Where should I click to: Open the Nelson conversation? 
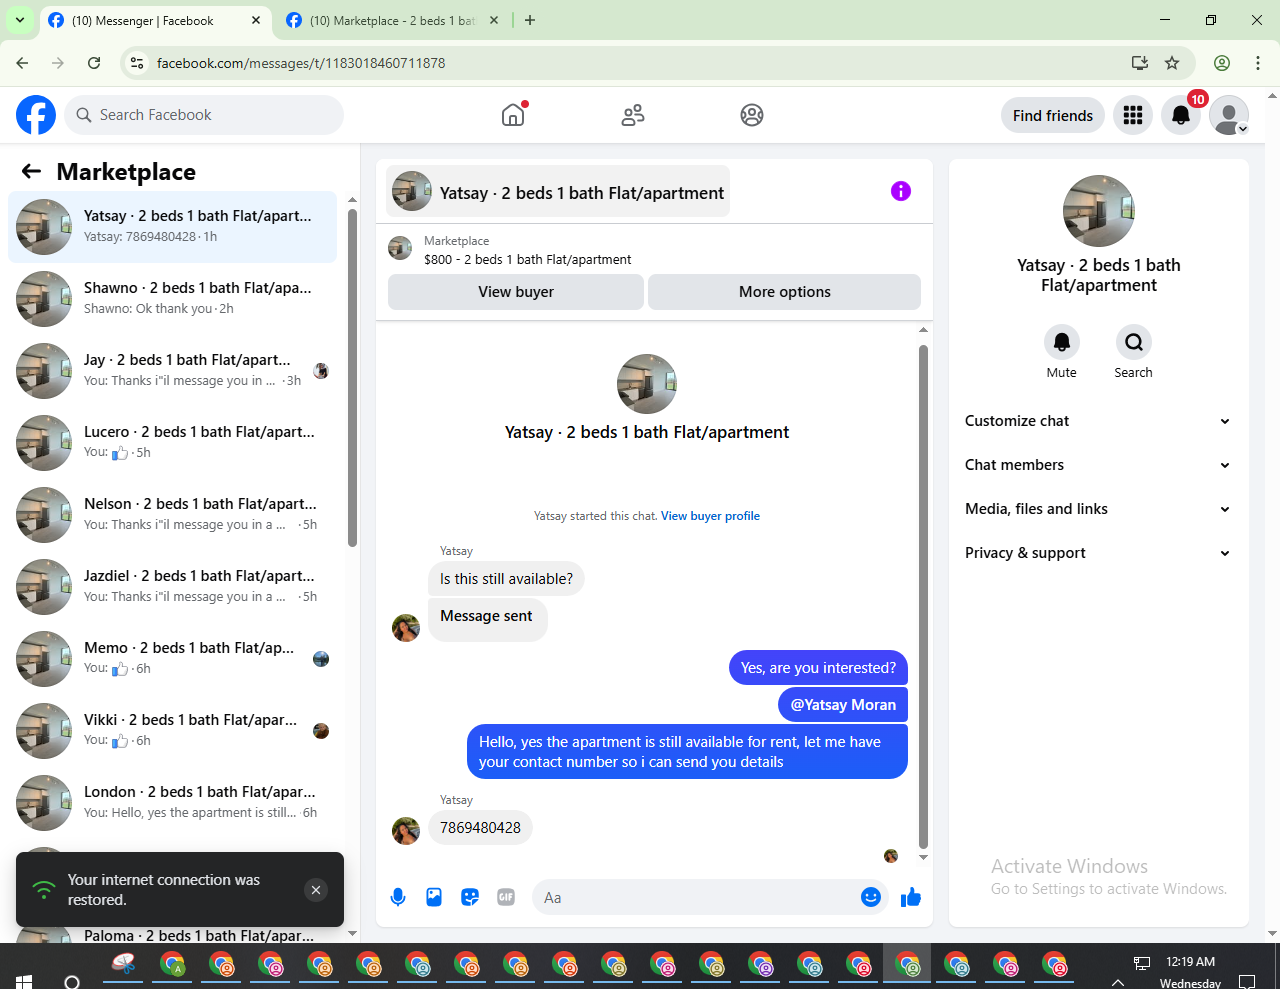[x=172, y=515]
